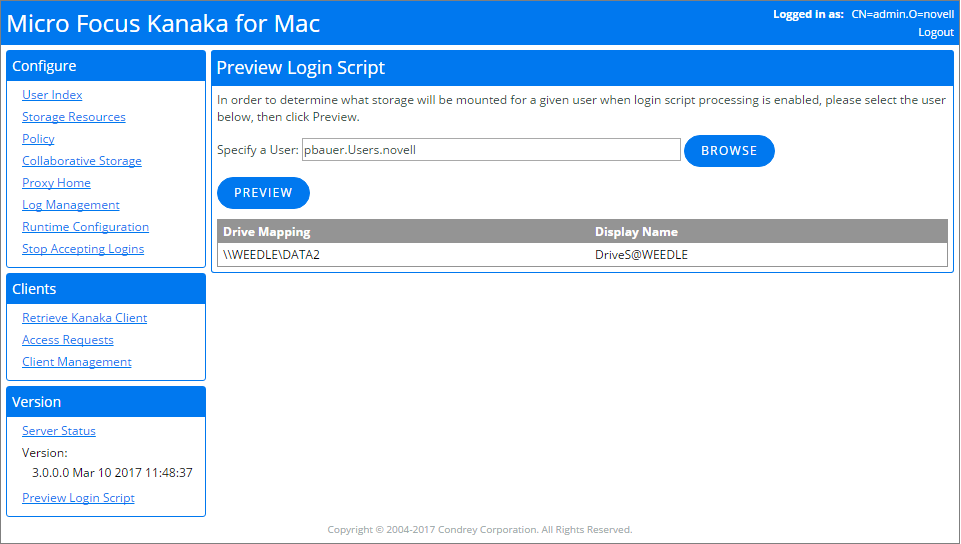The image size is (961, 544).
Task: Click the Clients panel header
Action: (106, 289)
